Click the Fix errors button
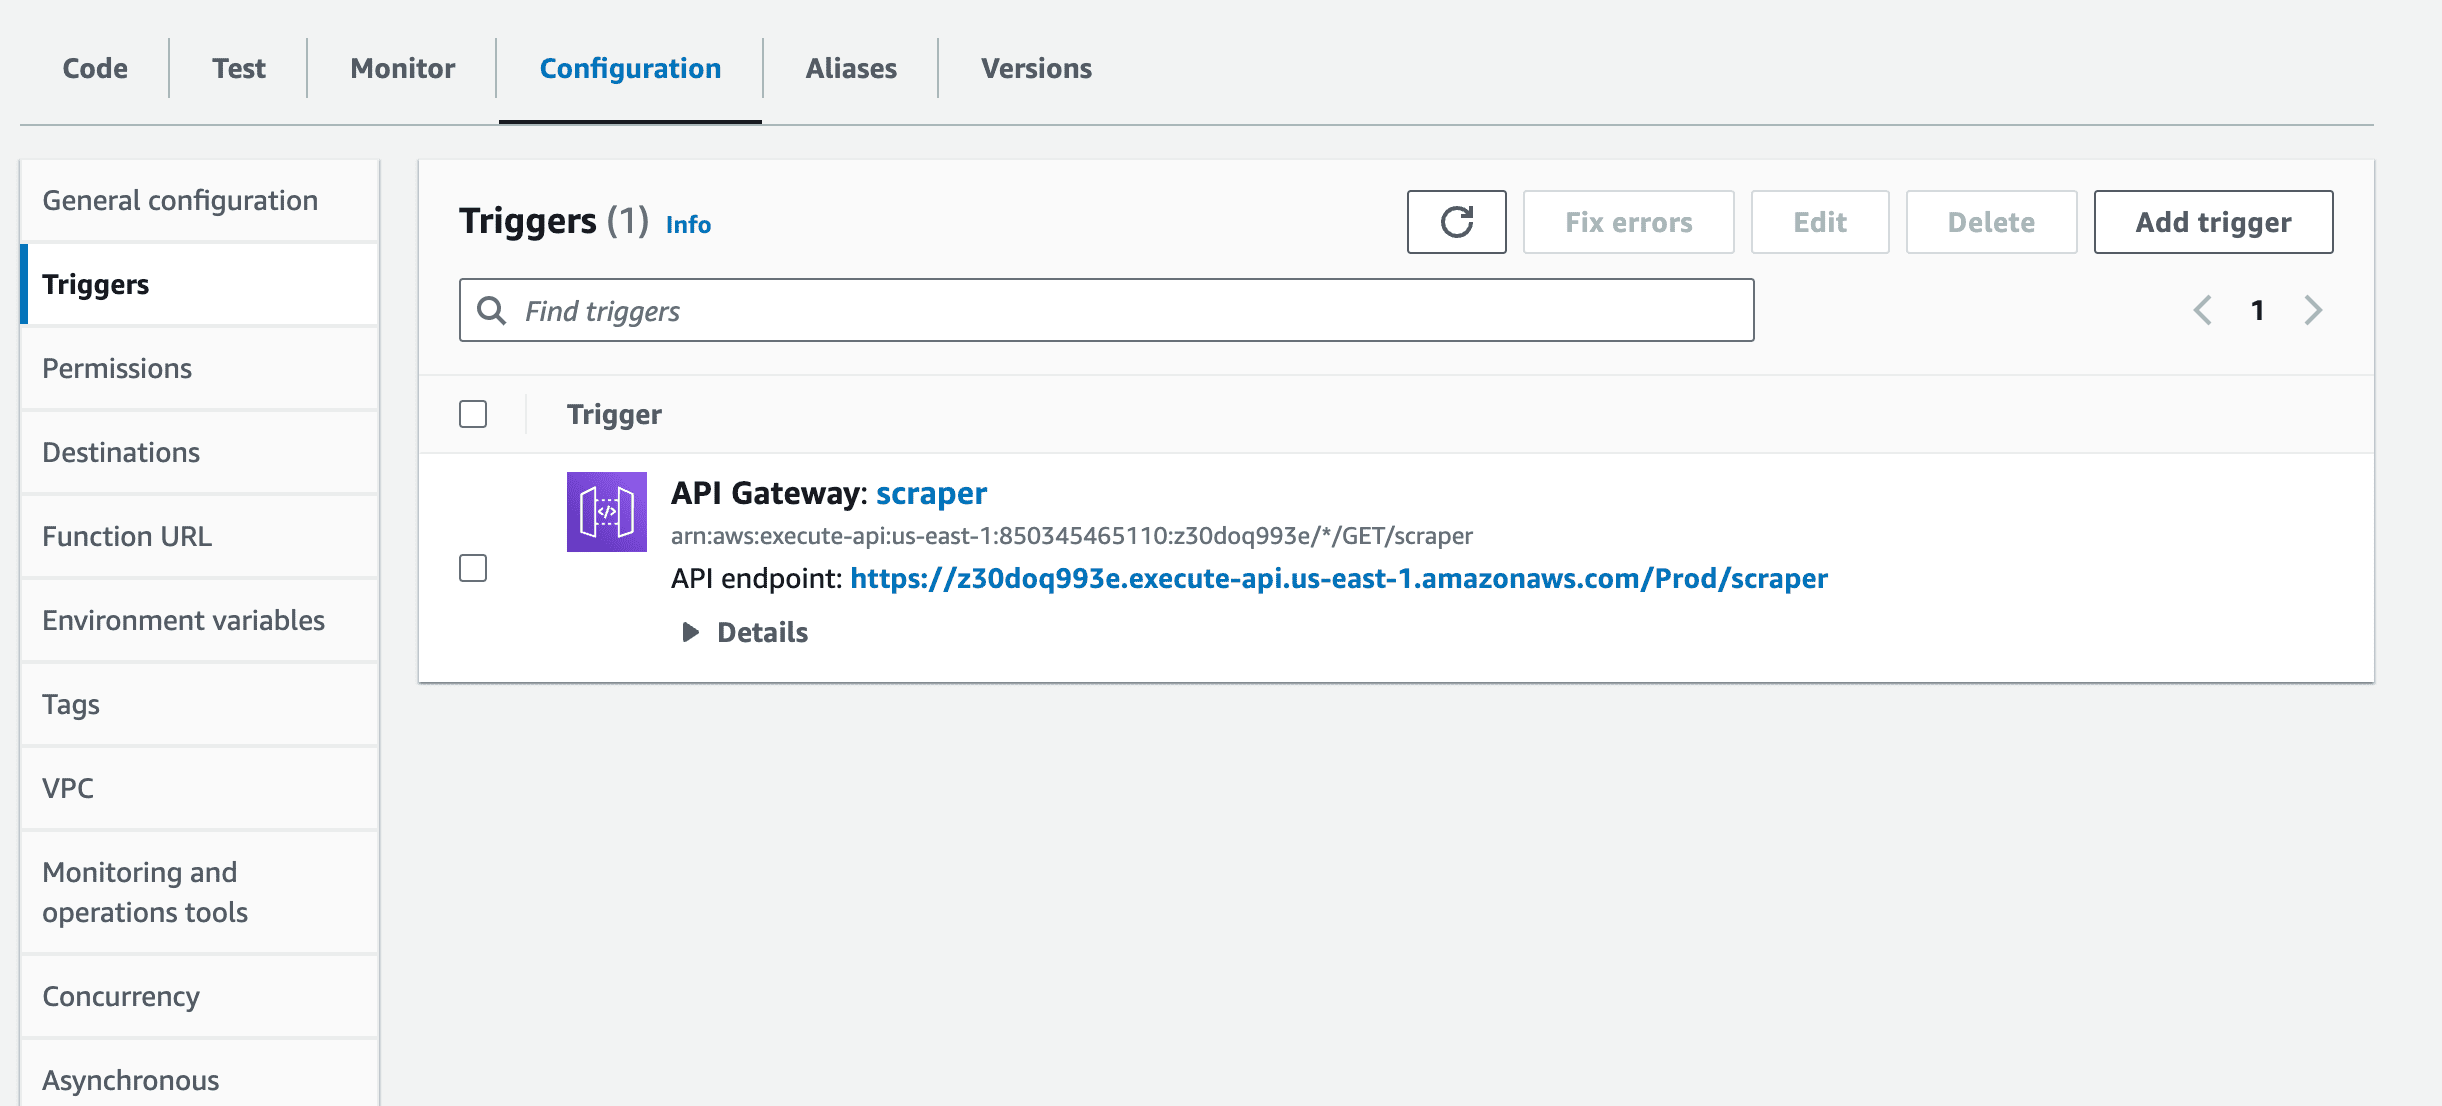 coord(1628,222)
